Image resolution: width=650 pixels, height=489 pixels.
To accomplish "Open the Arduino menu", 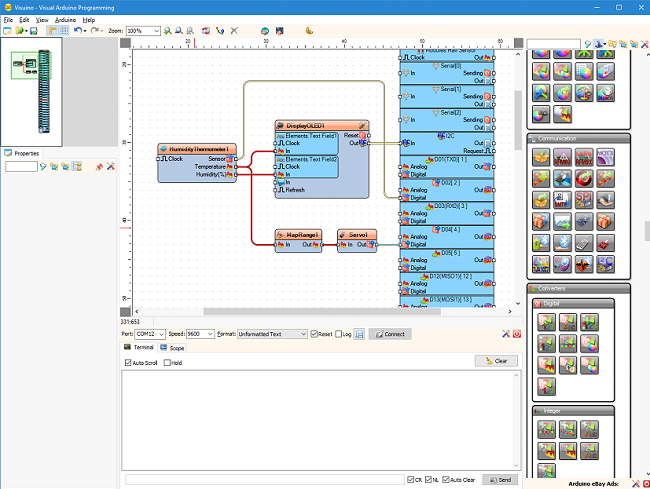I will [x=65, y=20].
